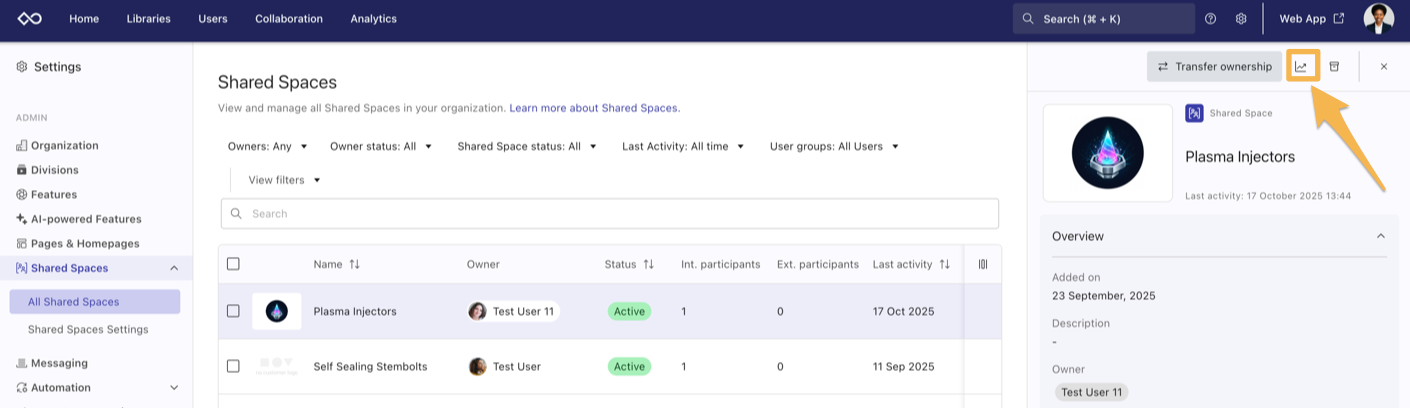The height and width of the screenshot is (408, 1410).
Task: Open the help question mark icon
Action: pyautogui.click(x=1210, y=19)
